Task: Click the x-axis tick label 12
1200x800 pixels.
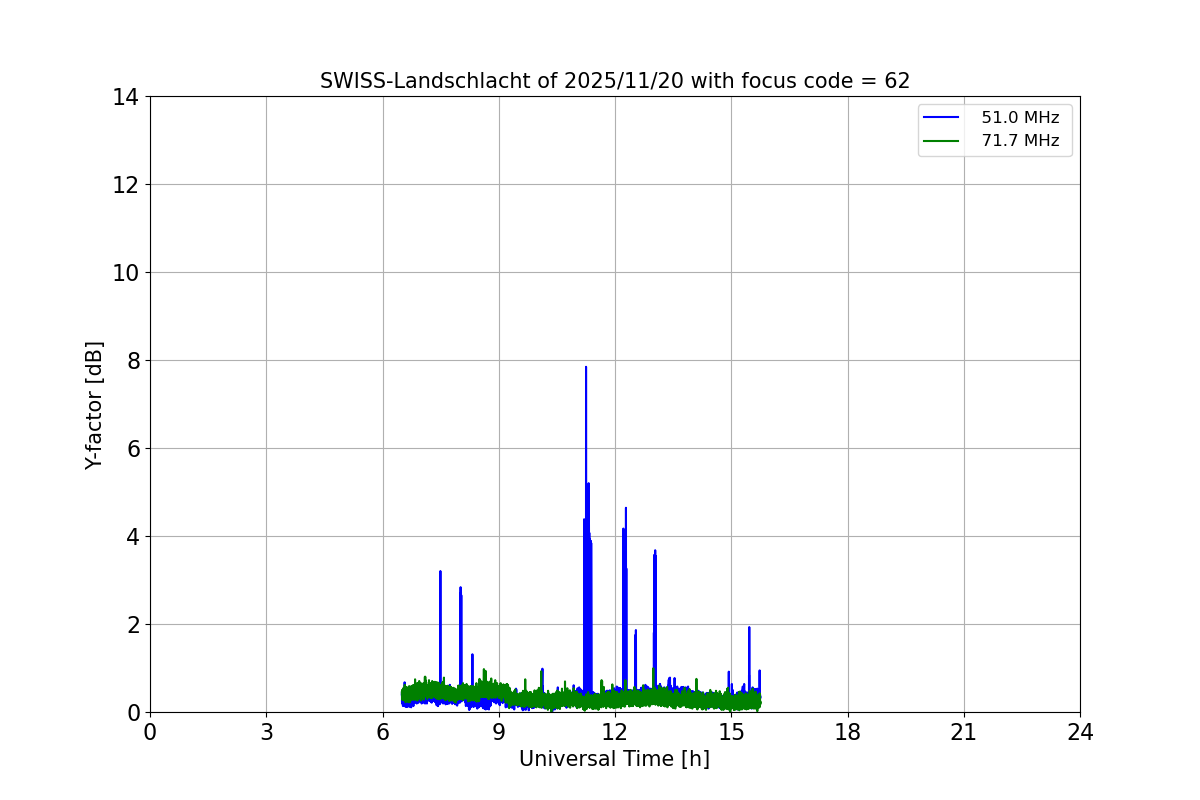Action: click(615, 732)
